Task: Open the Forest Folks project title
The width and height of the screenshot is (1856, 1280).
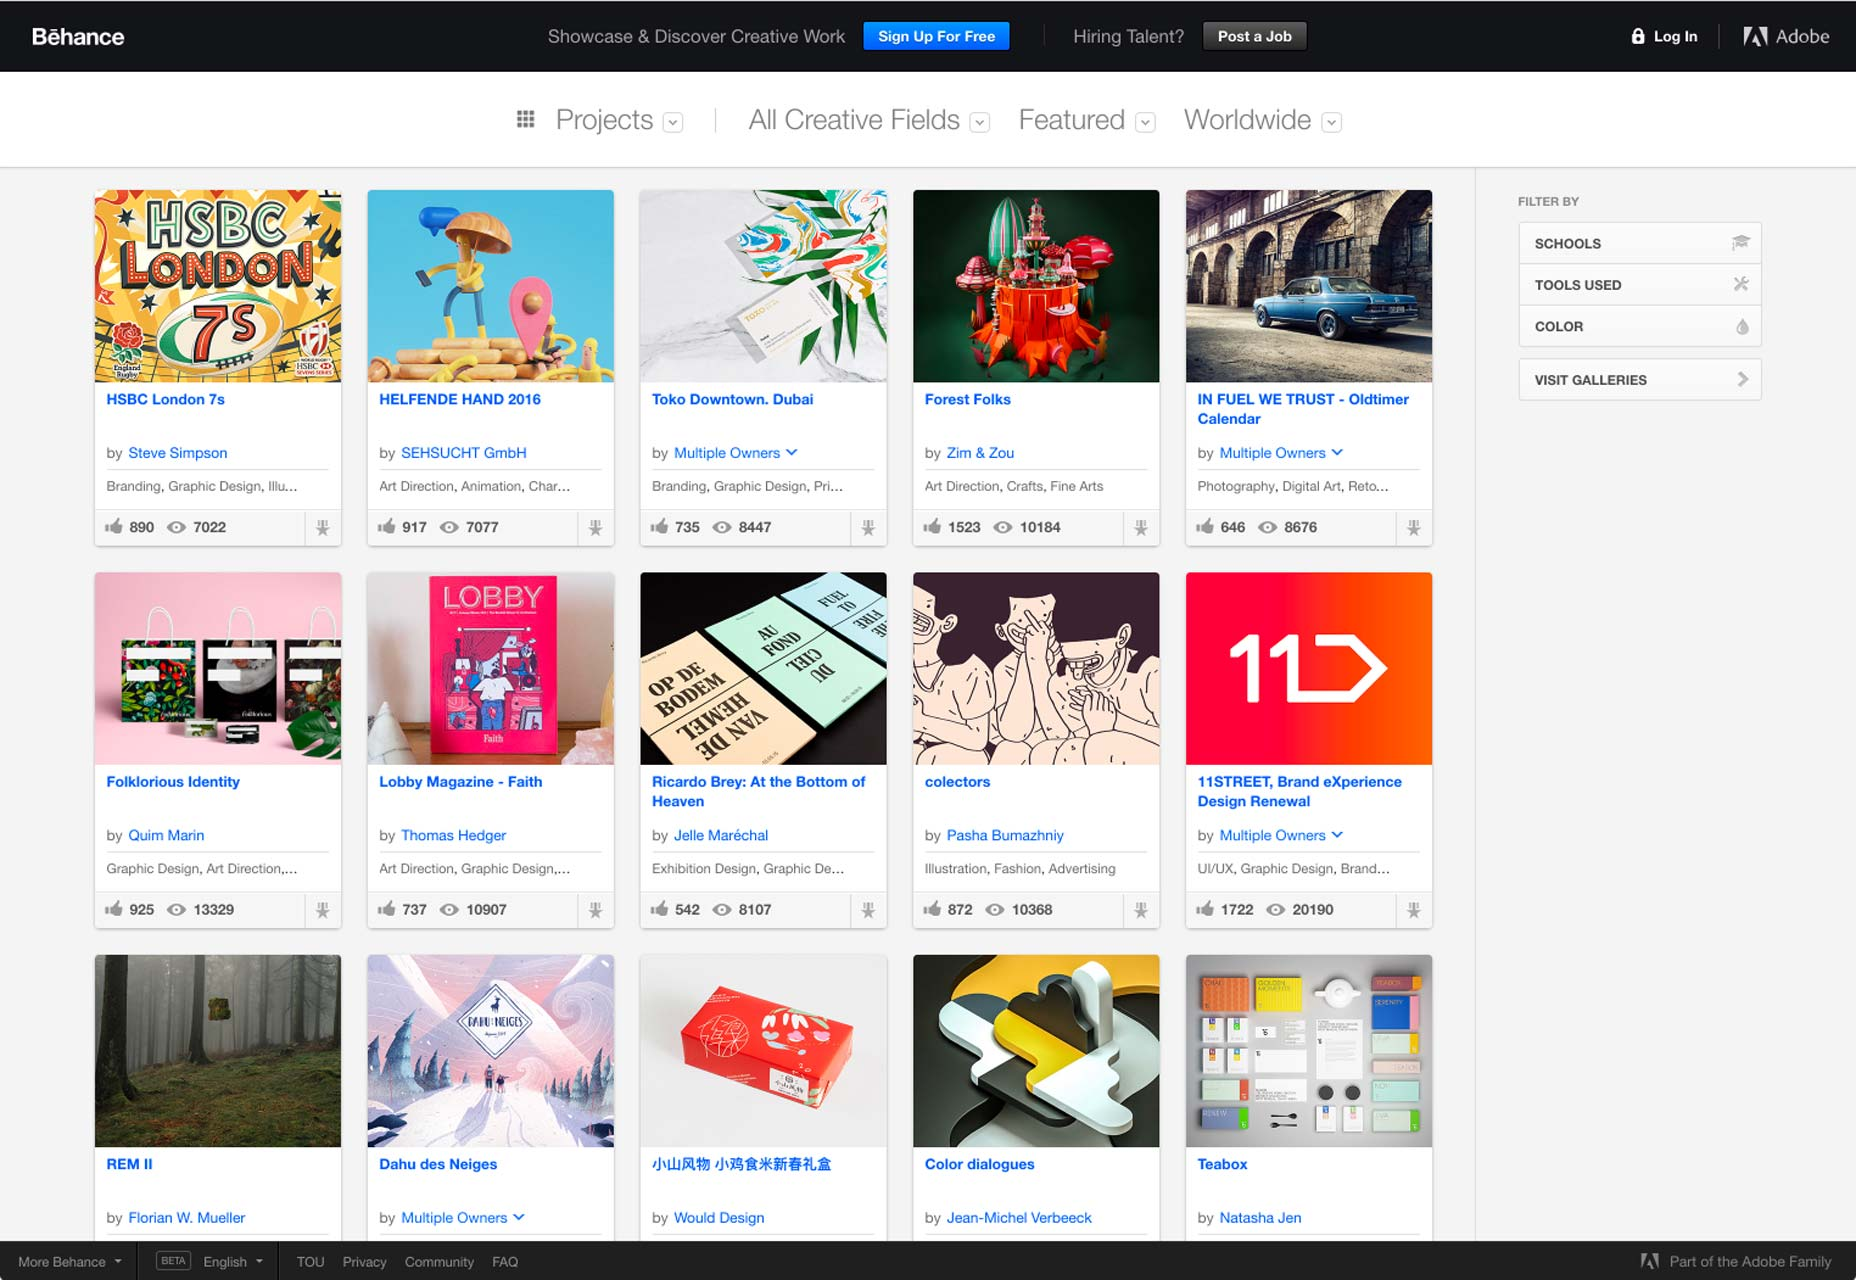Action: [x=967, y=399]
